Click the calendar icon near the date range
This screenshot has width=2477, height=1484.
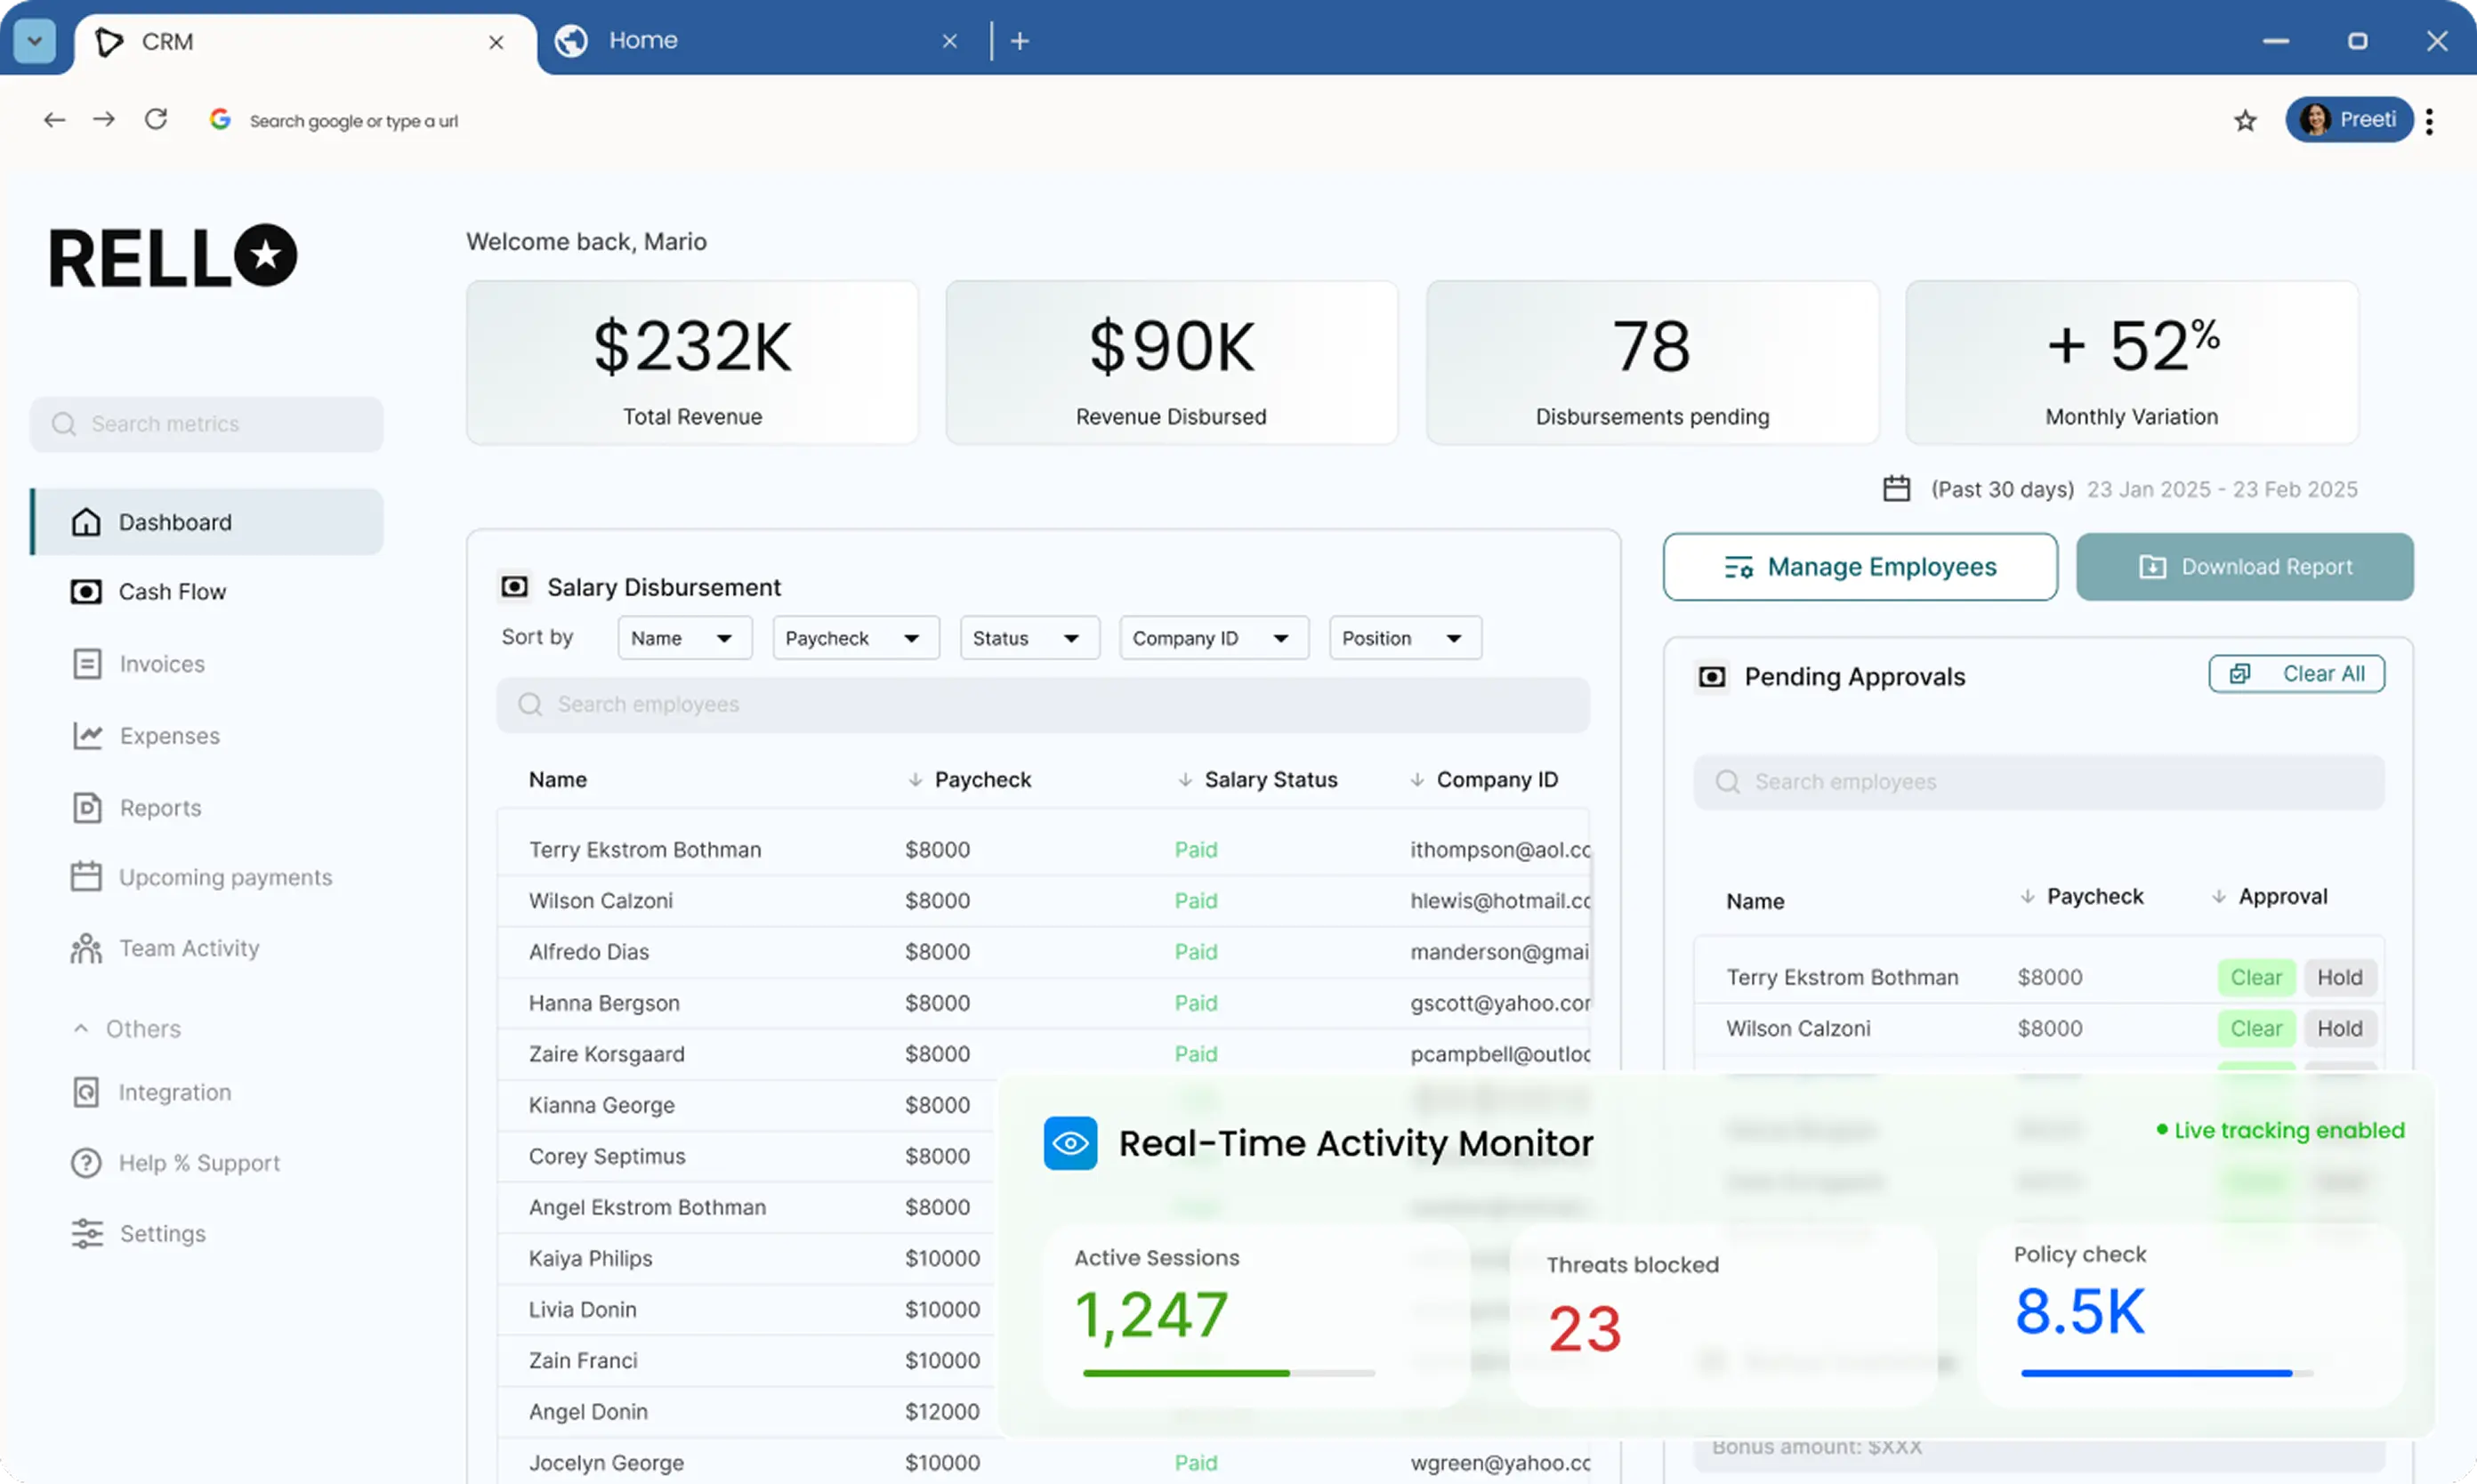tap(1896, 488)
